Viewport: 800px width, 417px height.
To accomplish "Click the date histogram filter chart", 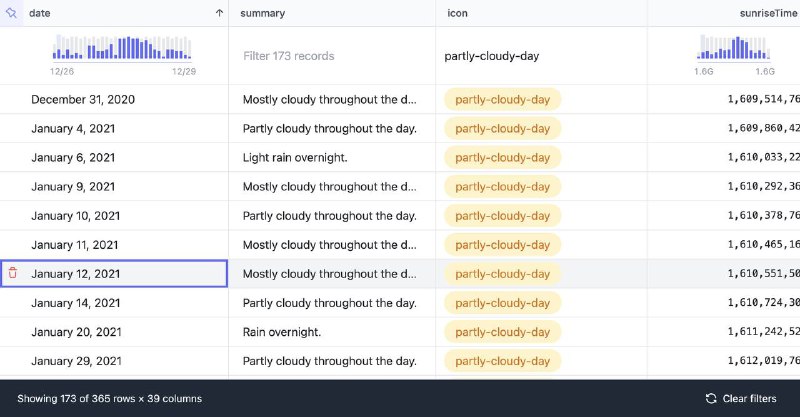I will point(123,49).
